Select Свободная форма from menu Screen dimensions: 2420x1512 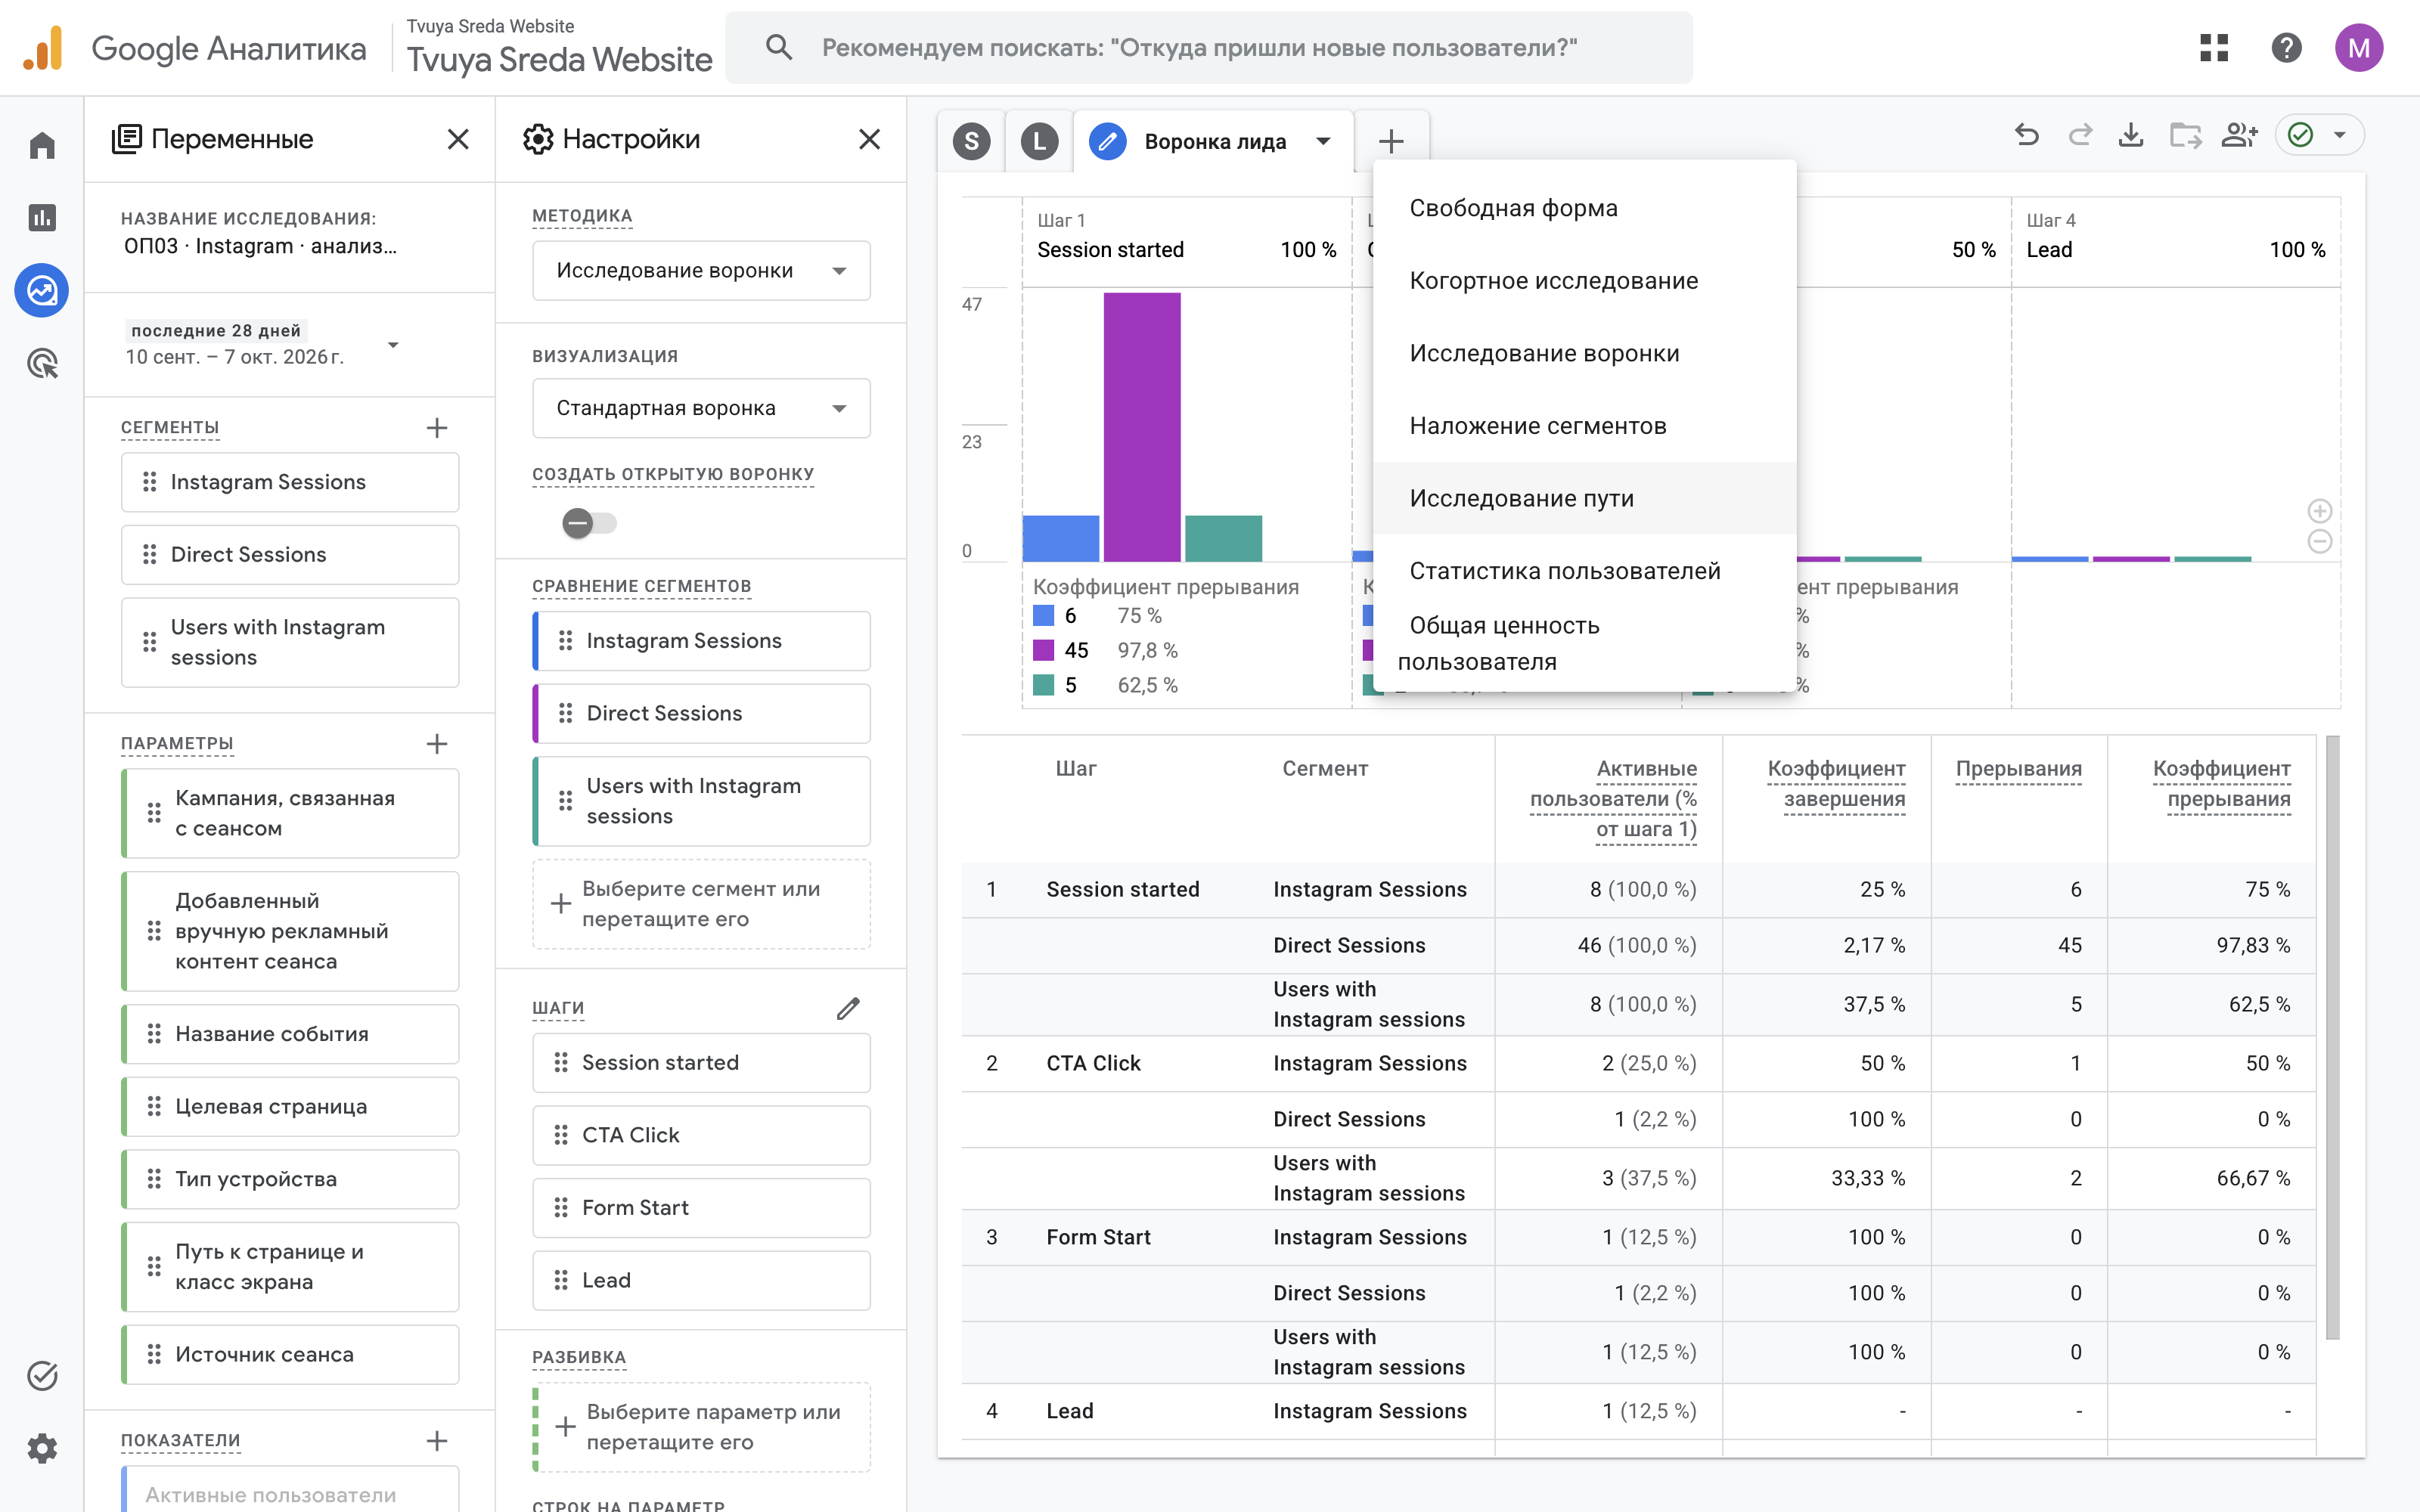point(1585,208)
